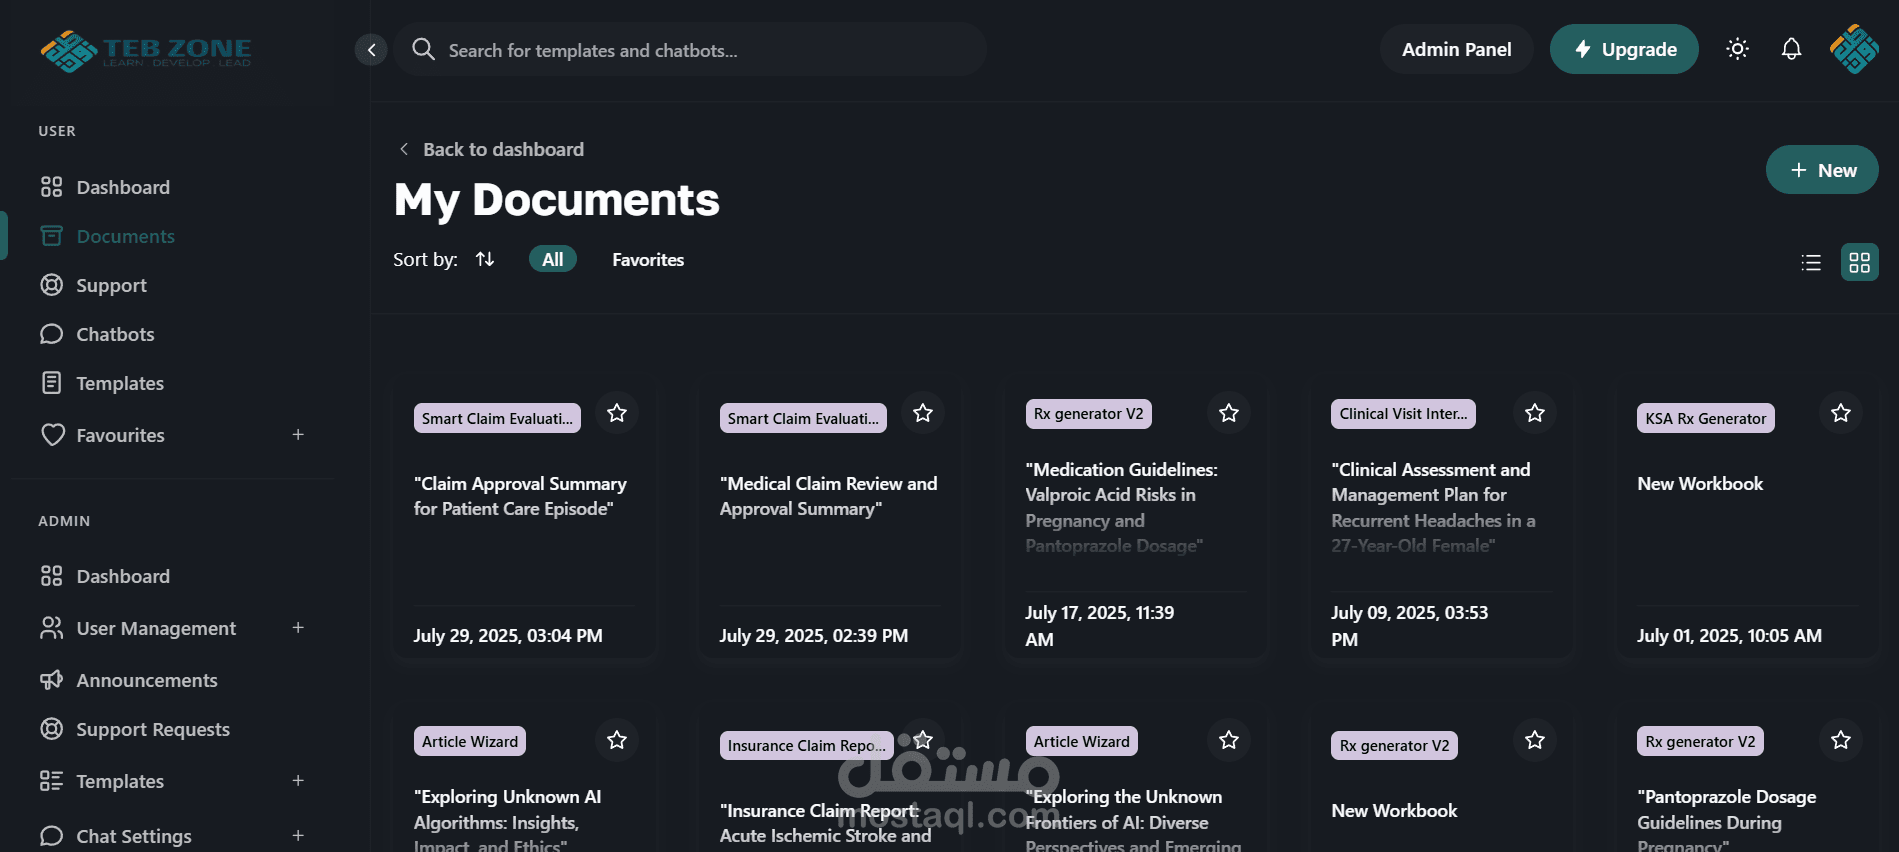
Task: Toggle light/dark theme sun icon
Action: click(x=1737, y=49)
